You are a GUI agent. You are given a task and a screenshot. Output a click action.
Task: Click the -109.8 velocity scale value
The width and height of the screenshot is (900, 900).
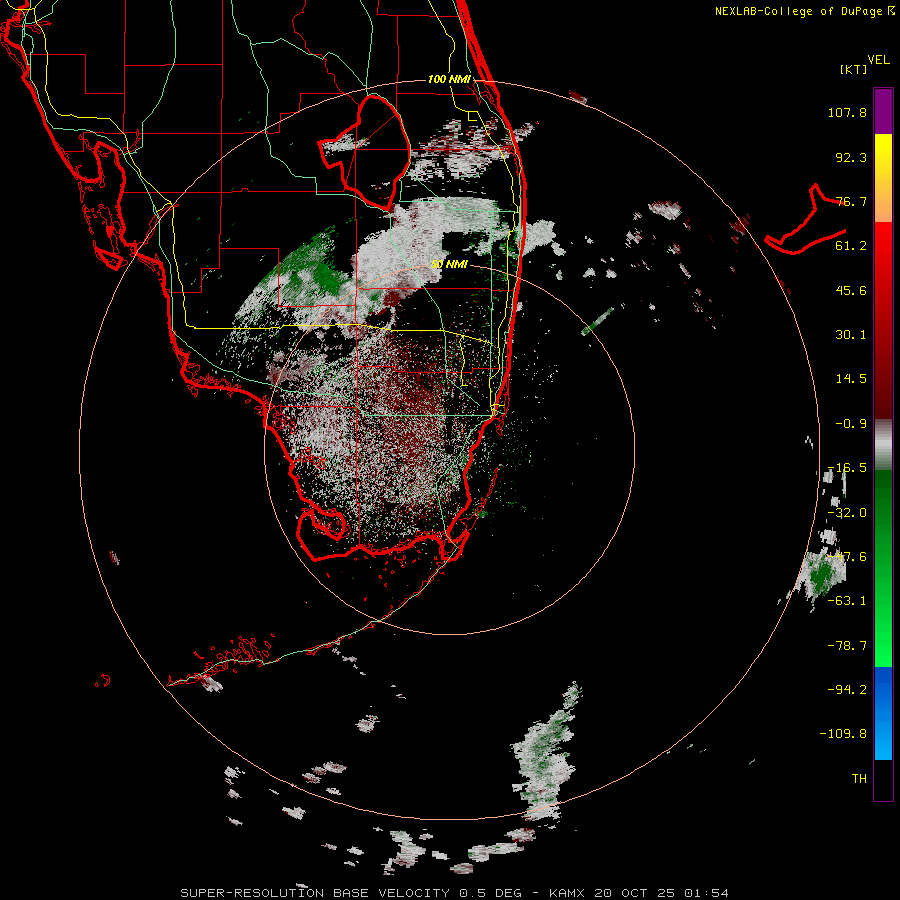point(843,734)
